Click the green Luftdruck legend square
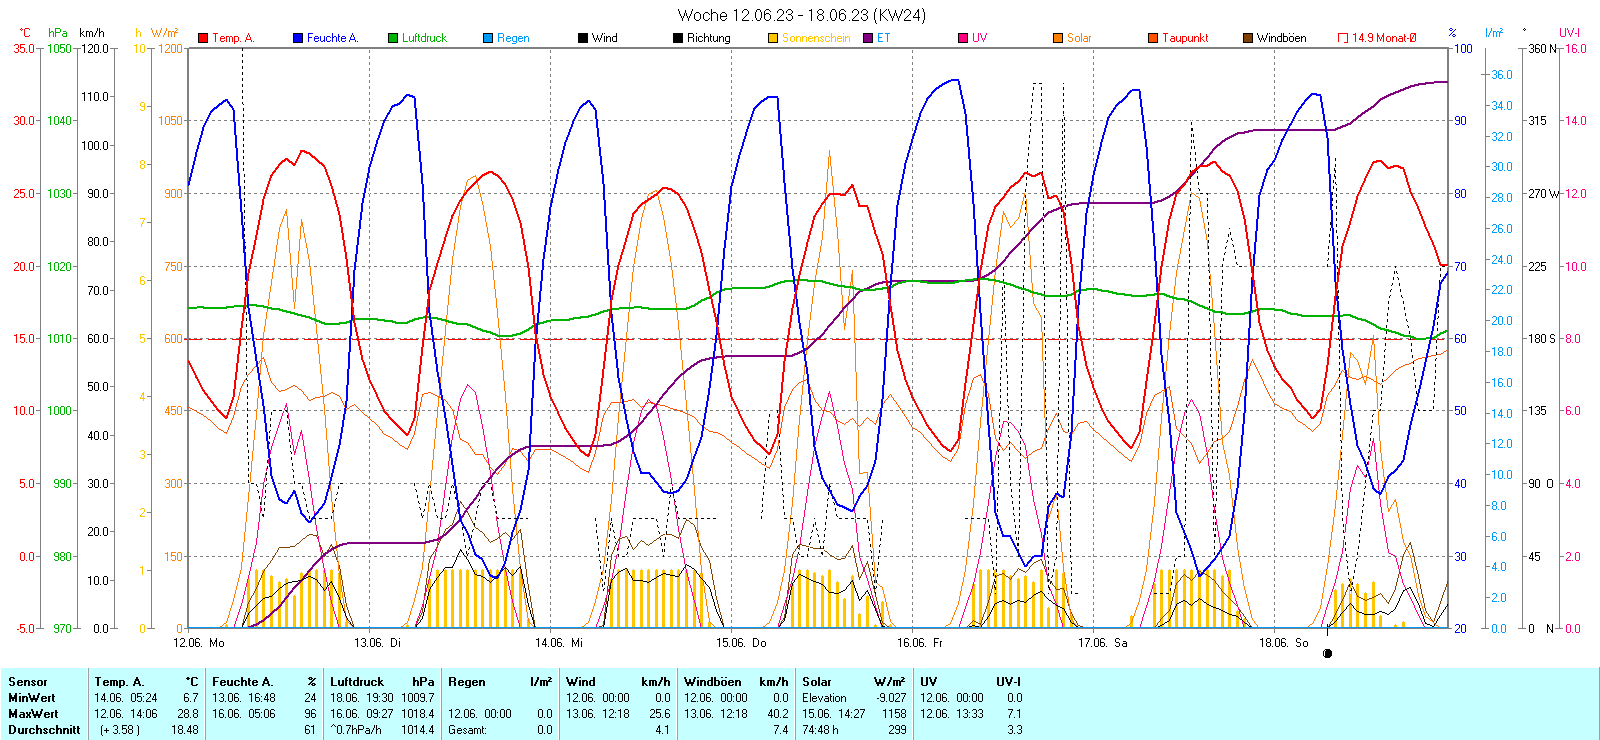The height and width of the screenshot is (740, 1600). click(393, 38)
